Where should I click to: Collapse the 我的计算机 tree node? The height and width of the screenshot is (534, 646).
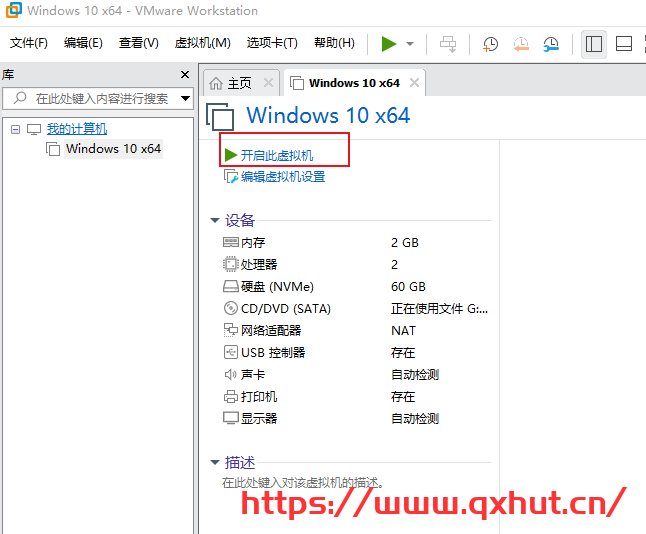tap(16, 129)
